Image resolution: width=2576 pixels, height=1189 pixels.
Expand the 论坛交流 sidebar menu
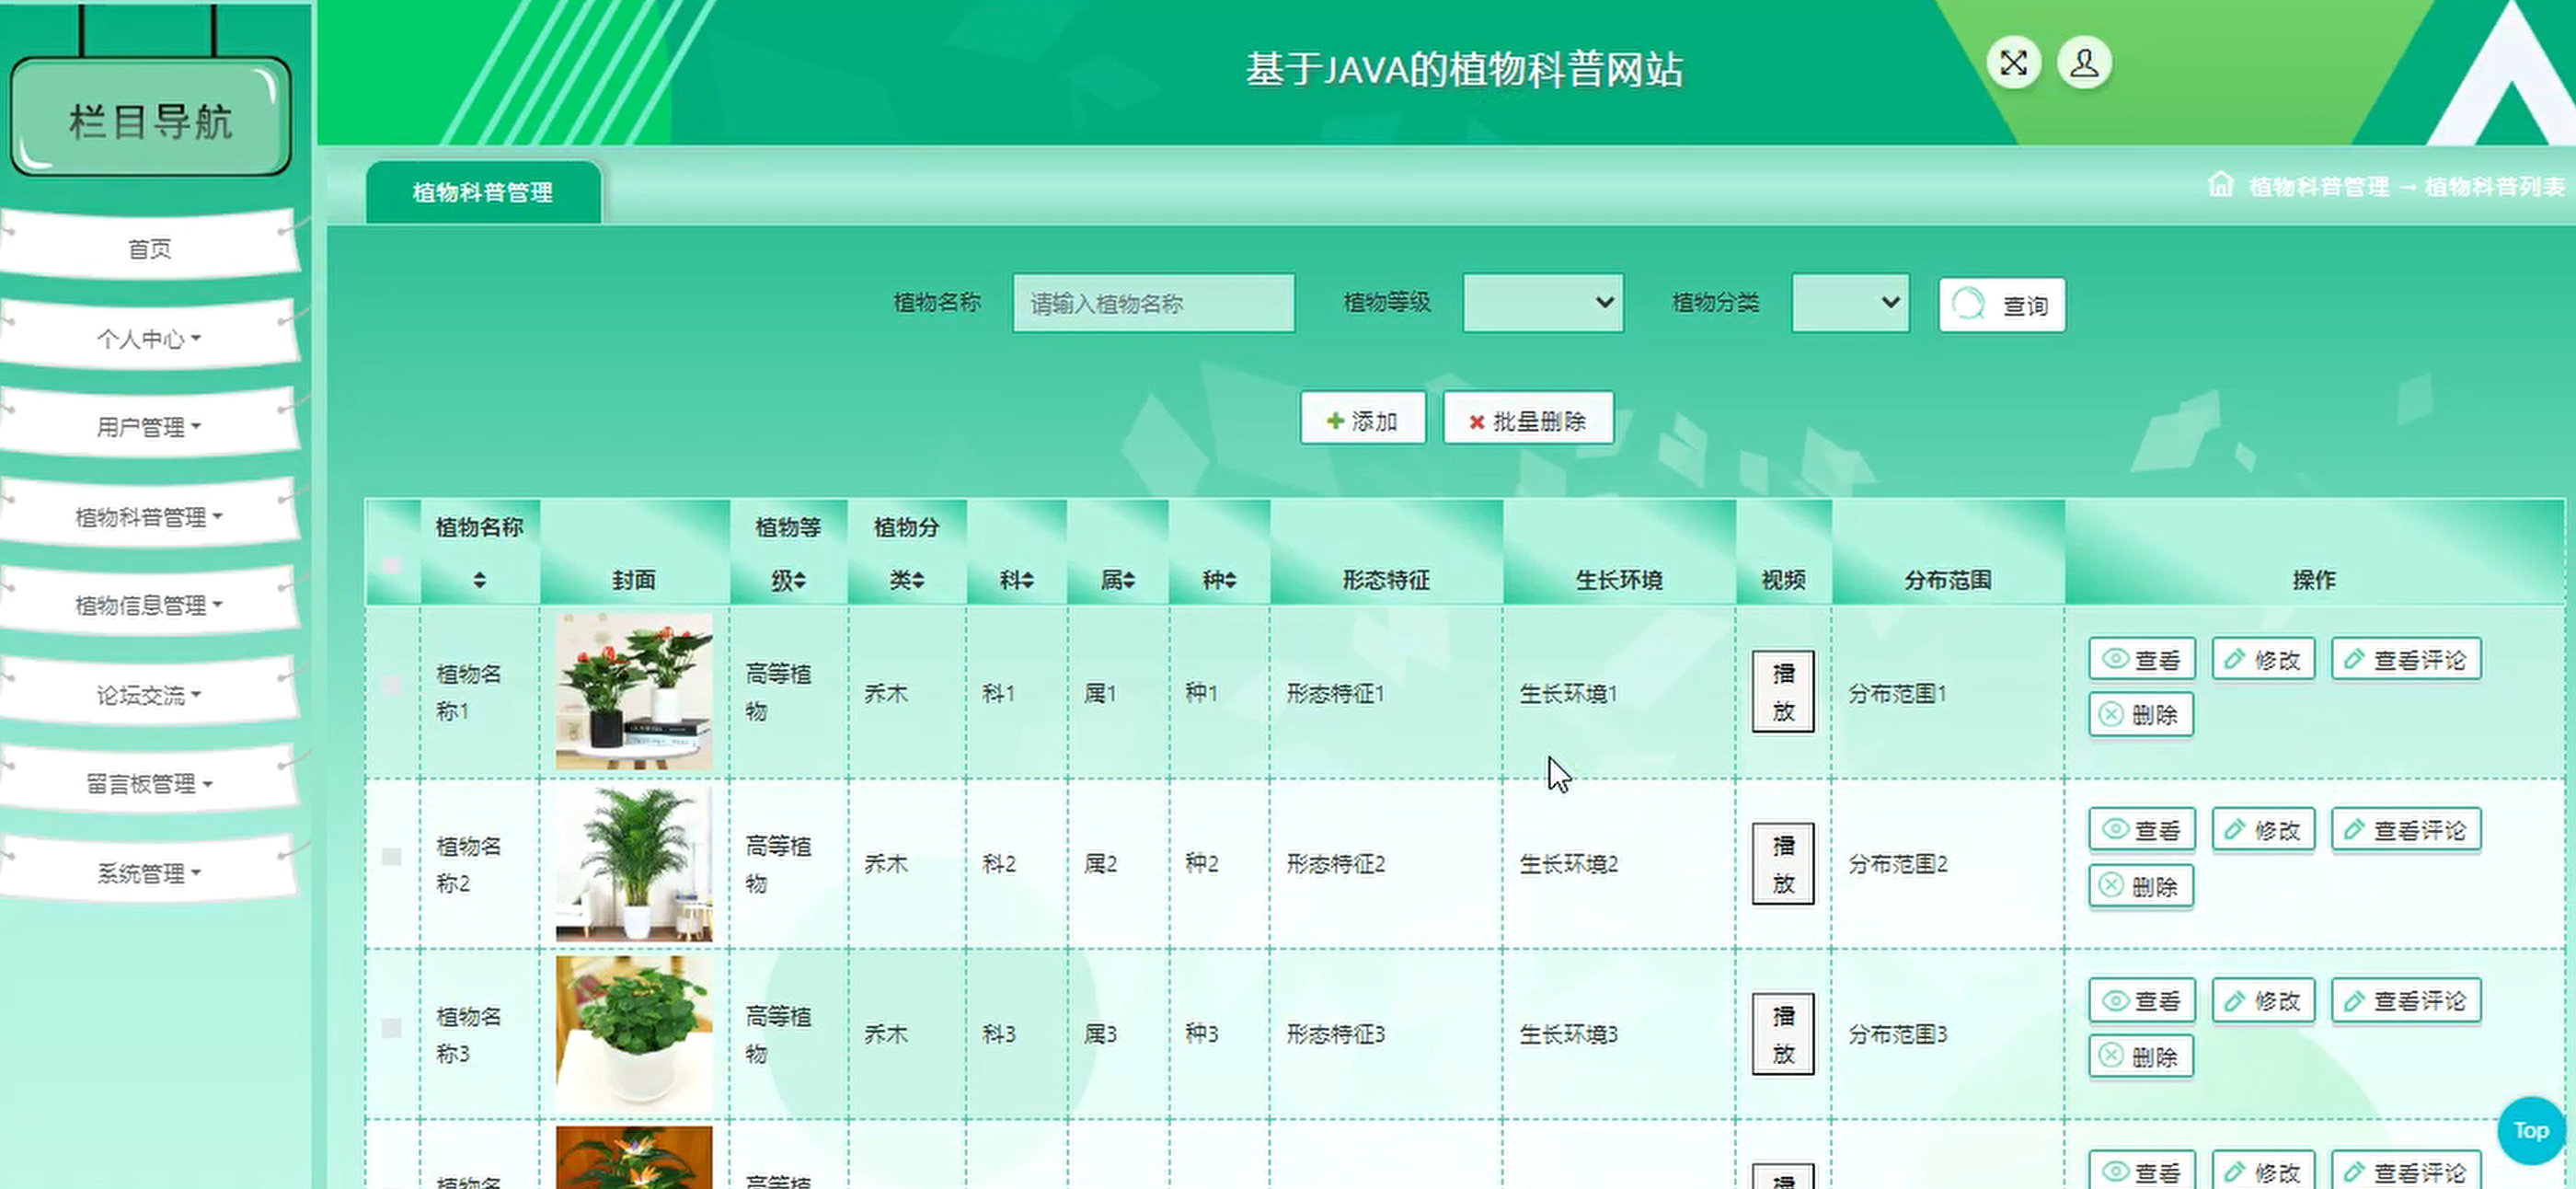pos(149,694)
